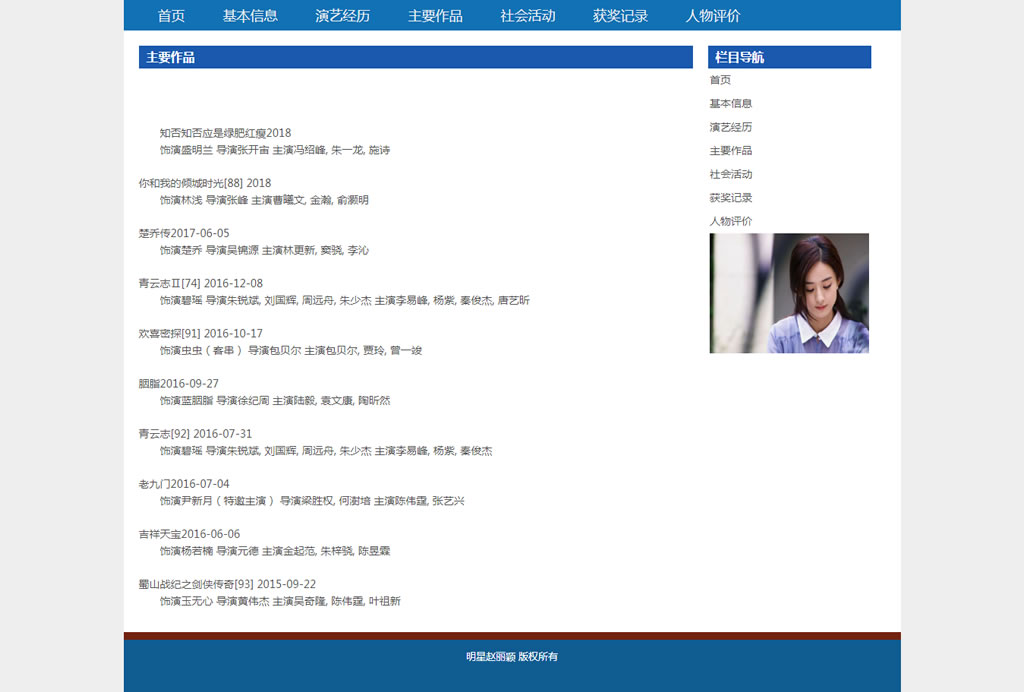Open 社会活动 link in the 栏目导航 sidebar
The image size is (1024, 692).
pos(731,174)
